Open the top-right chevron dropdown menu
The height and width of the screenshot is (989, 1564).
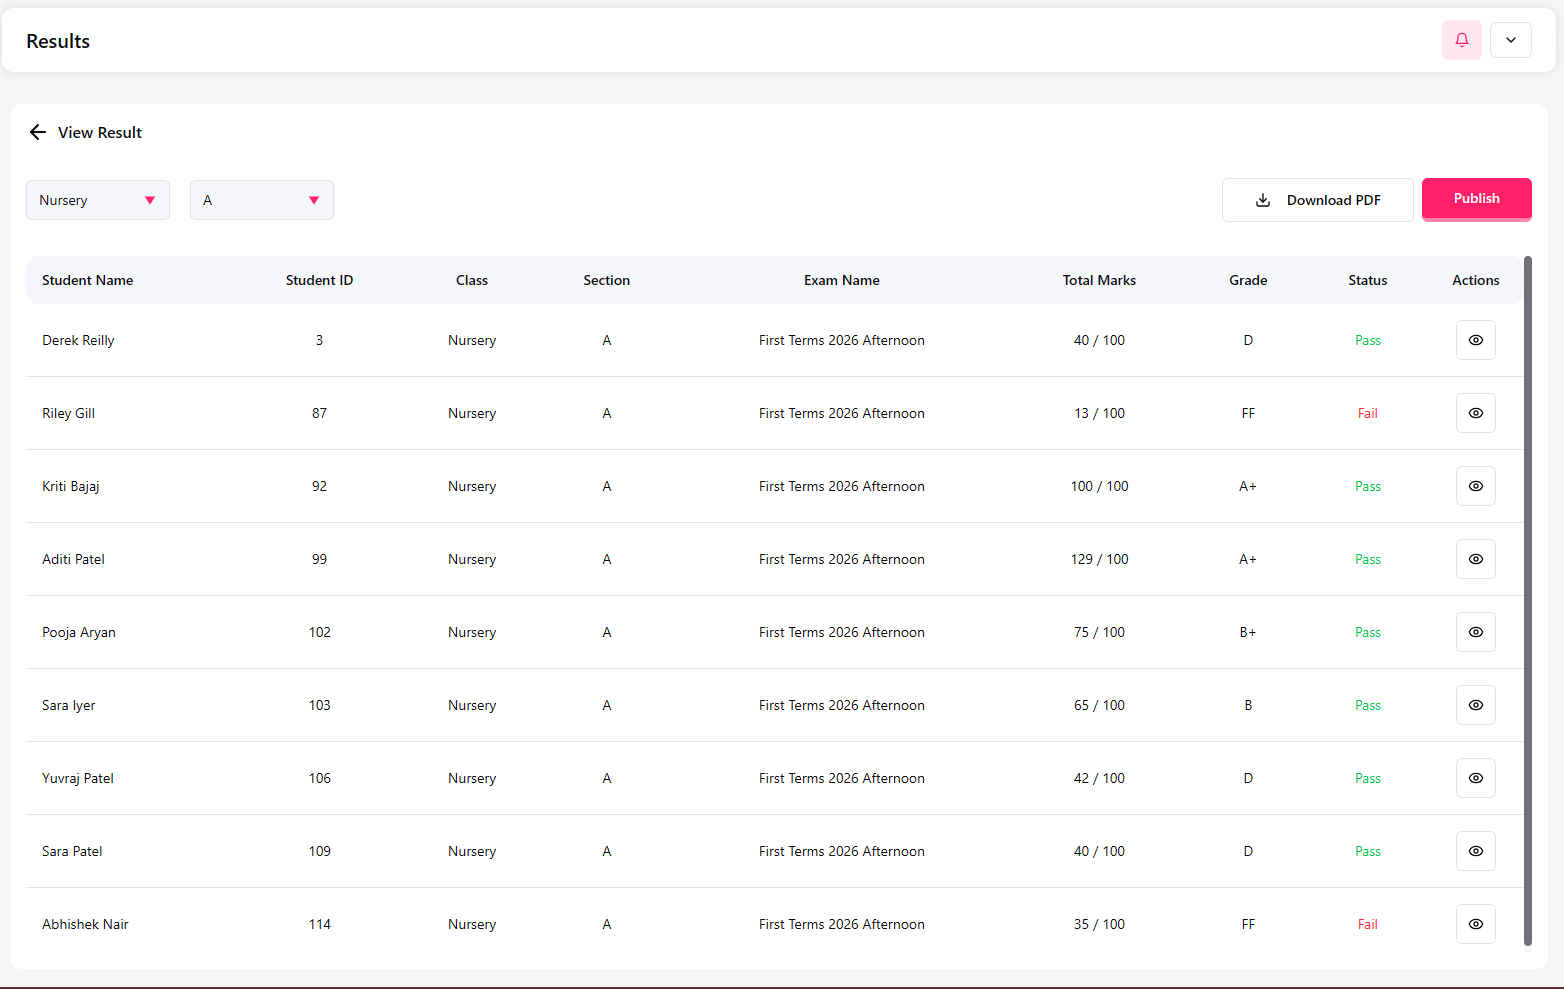[x=1510, y=40]
